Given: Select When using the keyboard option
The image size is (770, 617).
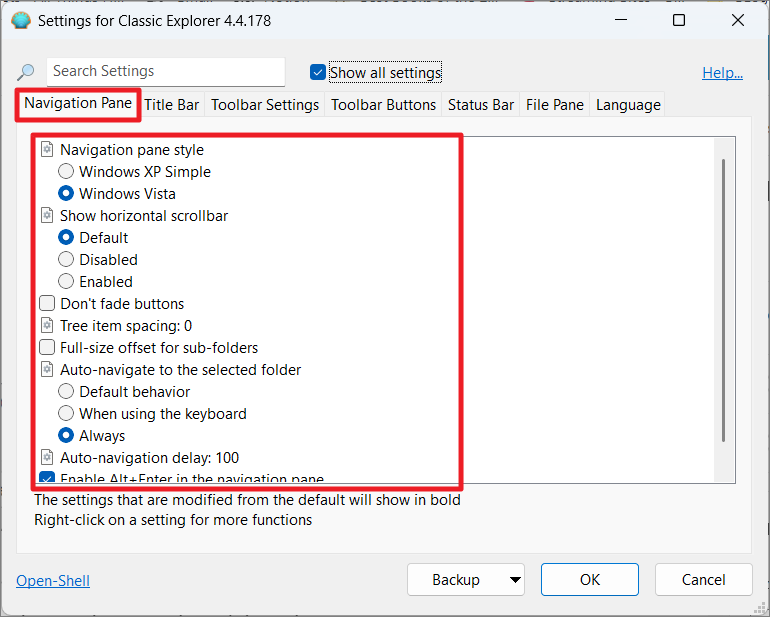Looking at the screenshot, I should pos(66,413).
